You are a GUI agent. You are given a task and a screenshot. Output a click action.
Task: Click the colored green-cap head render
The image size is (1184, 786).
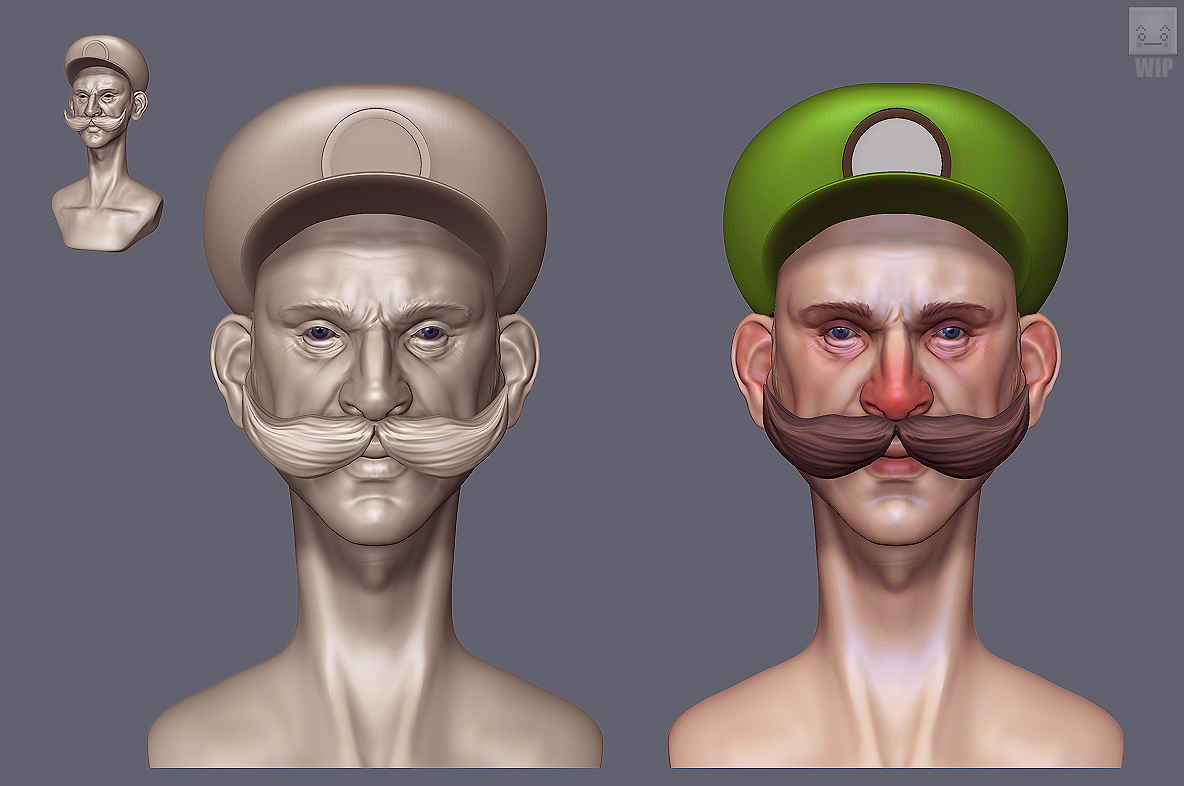click(x=896, y=426)
